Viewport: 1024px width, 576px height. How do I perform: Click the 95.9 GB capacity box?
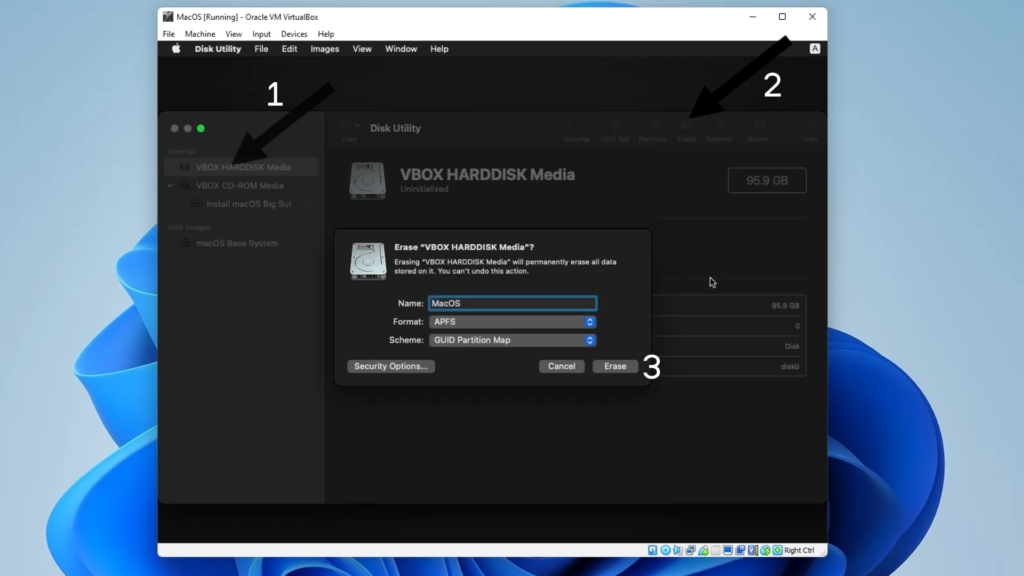[x=767, y=181]
